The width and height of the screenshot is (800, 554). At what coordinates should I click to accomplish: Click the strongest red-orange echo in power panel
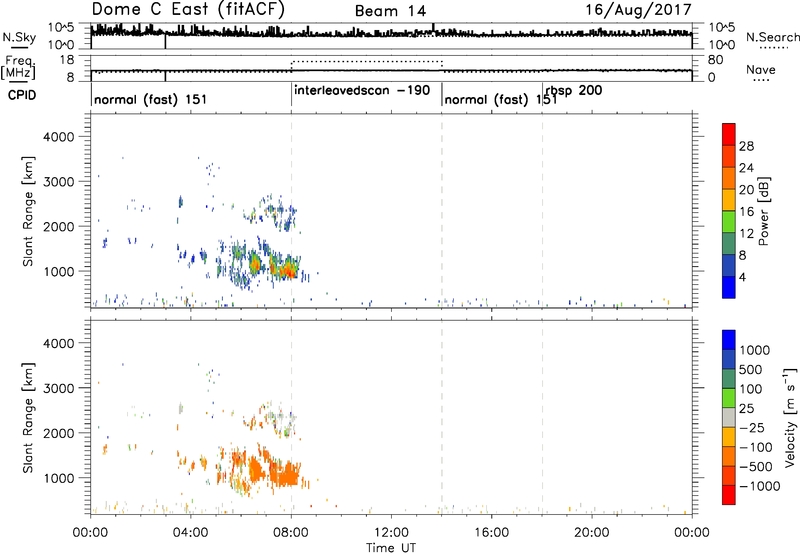pyautogui.click(x=289, y=270)
